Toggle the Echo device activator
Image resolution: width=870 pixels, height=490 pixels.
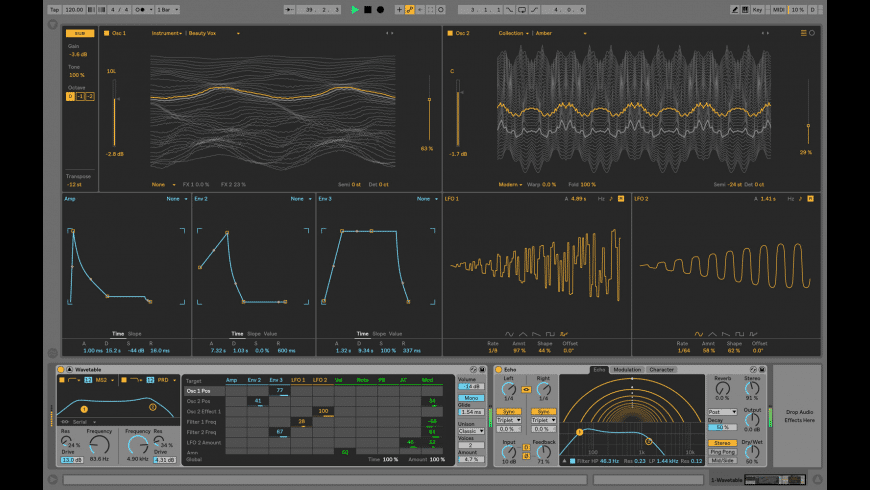(498, 369)
